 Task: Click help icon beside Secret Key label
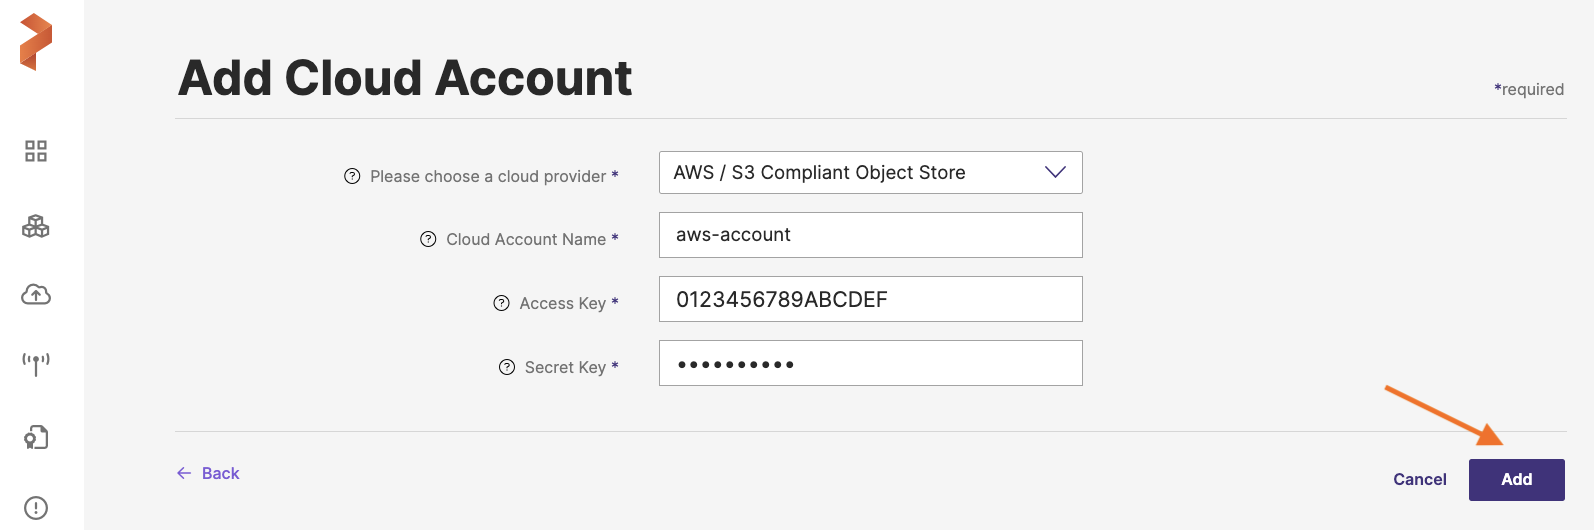click(507, 367)
